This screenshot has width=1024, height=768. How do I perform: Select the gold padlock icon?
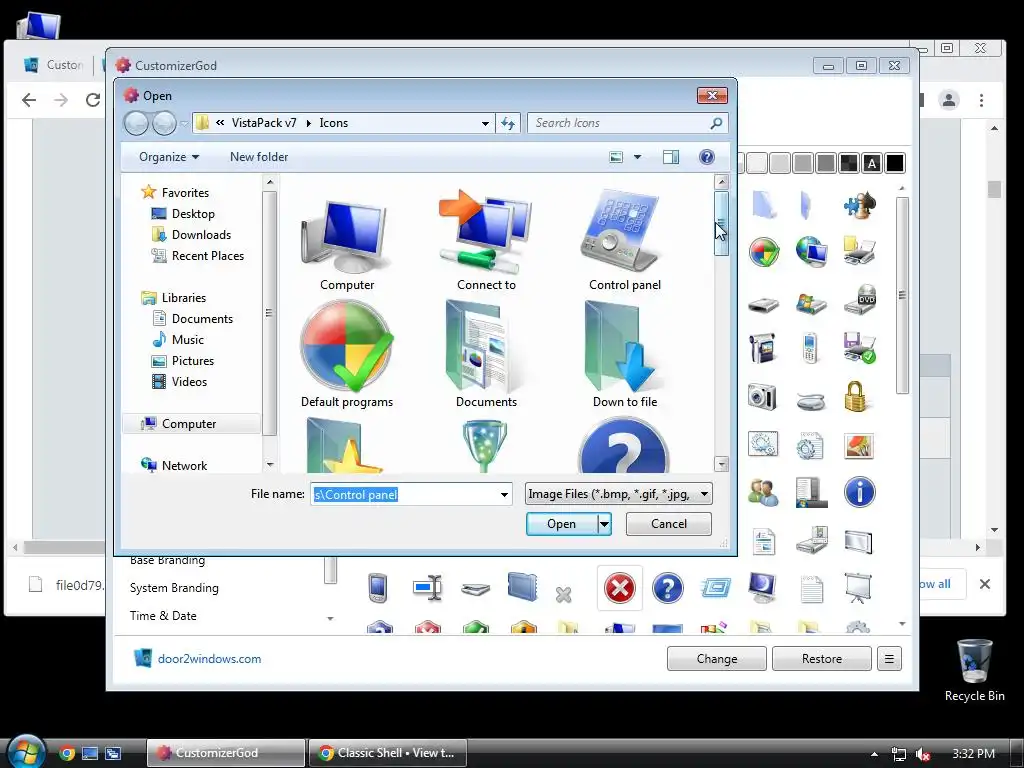click(x=855, y=396)
